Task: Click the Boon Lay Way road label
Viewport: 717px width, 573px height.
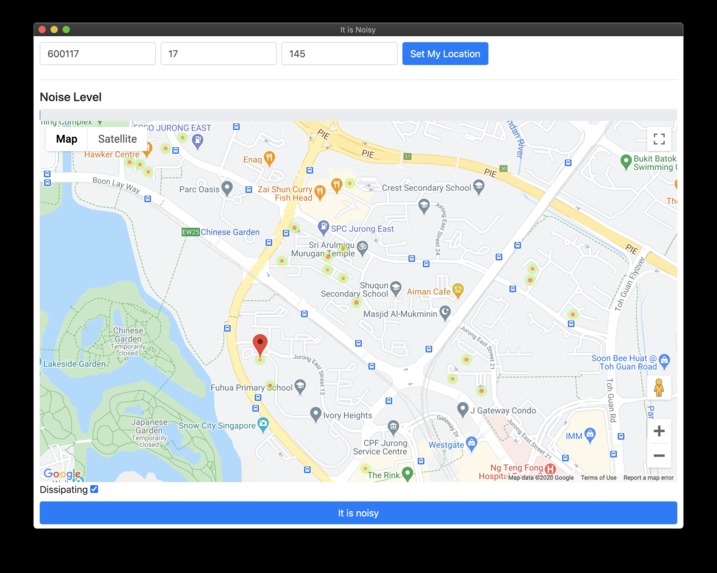Action: [x=116, y=185]
